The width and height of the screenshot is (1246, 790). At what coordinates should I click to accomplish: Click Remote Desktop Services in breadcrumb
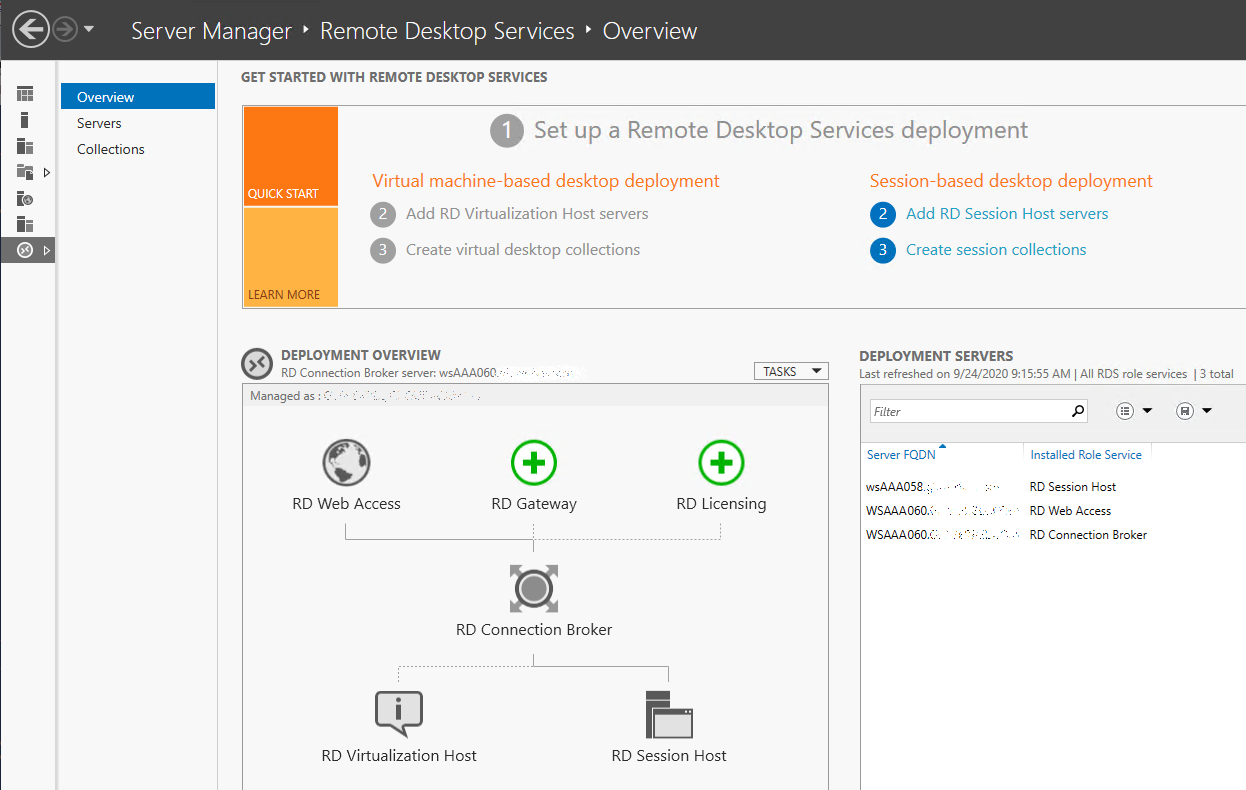tap(447, 31)
